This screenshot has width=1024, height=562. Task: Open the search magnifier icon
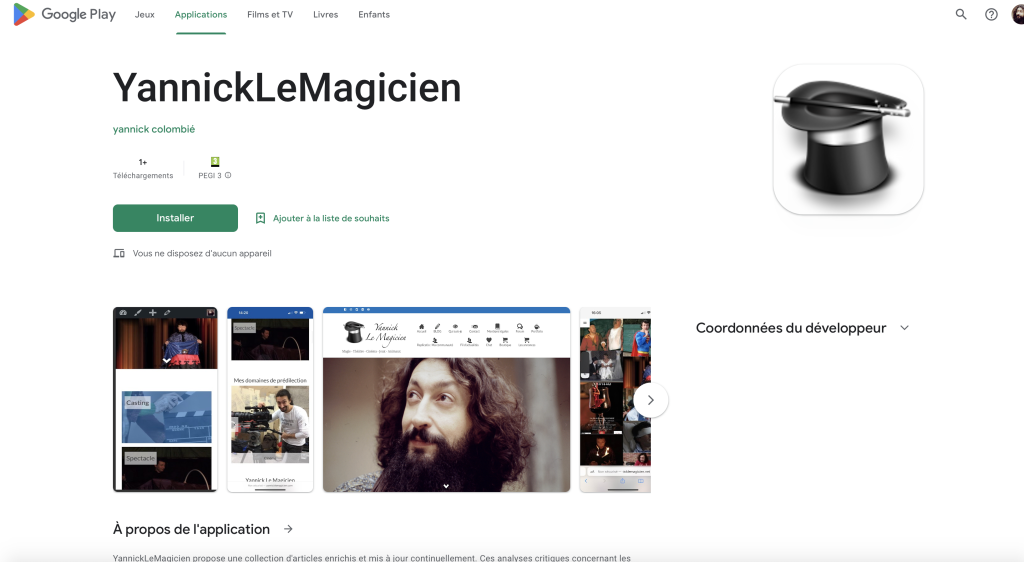click(x=961, y=14)
